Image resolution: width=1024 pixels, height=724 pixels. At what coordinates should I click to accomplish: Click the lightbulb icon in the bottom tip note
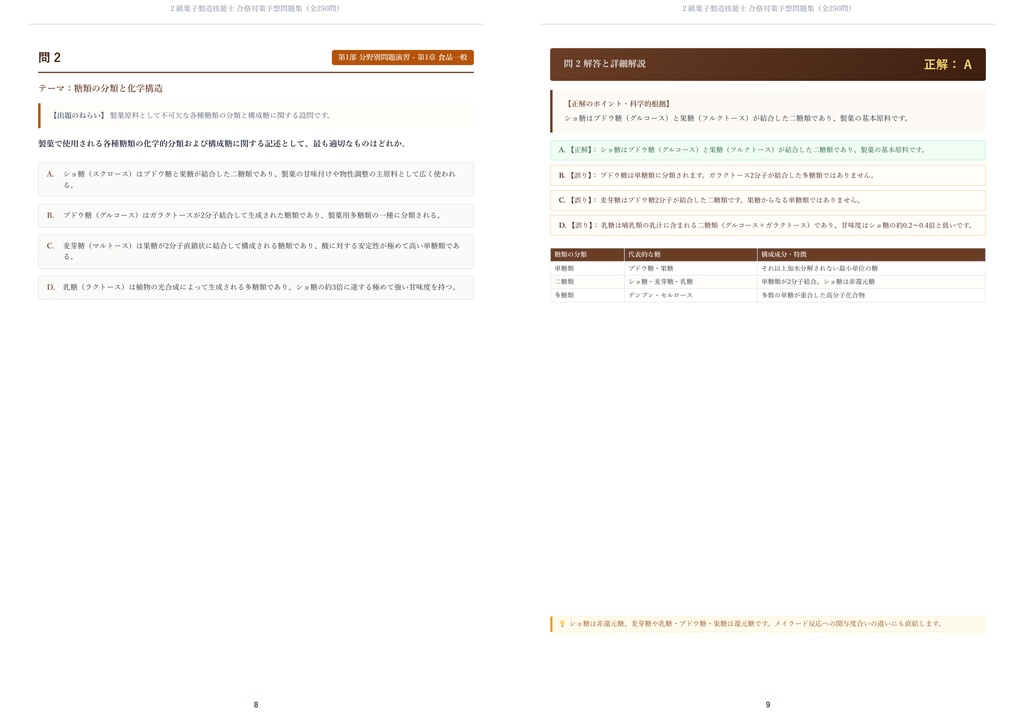[562, 624]
